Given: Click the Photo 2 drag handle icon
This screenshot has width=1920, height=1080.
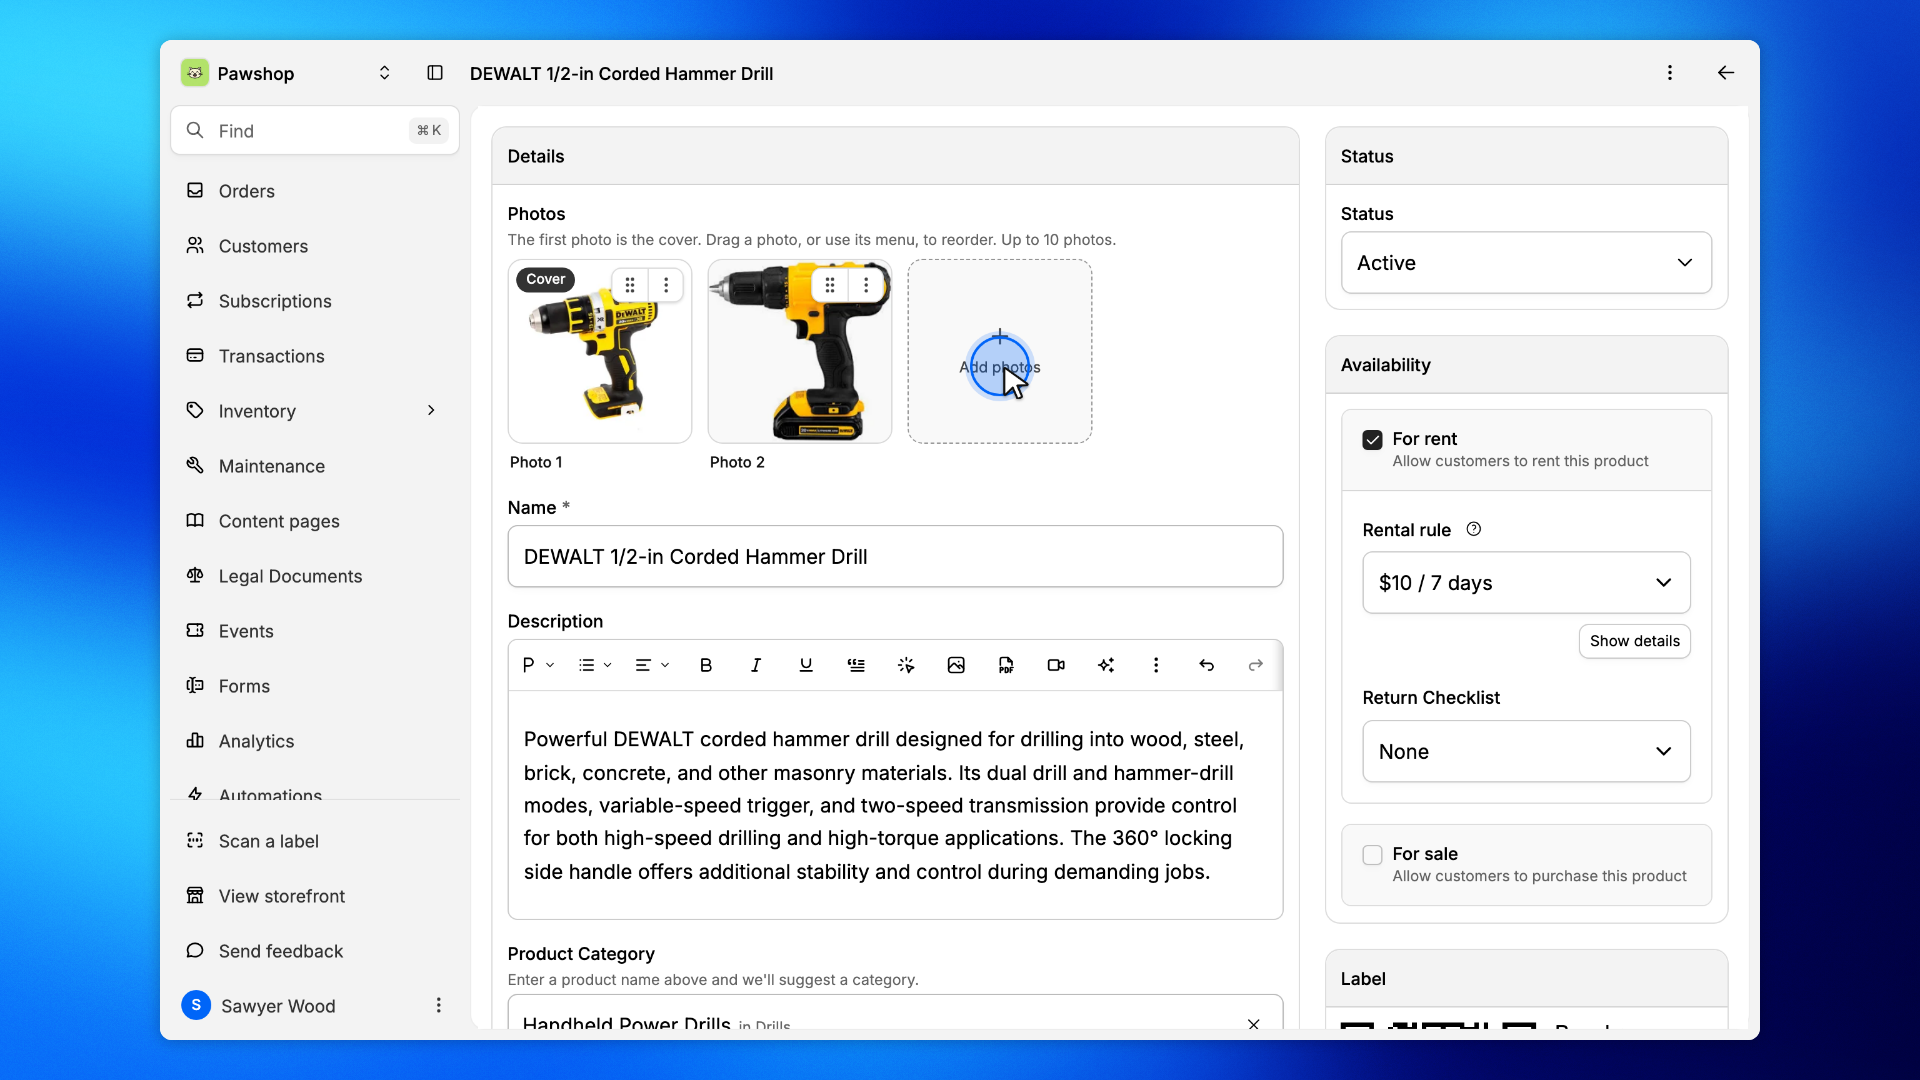Looking at the screenshot, I should coord(830,285).
